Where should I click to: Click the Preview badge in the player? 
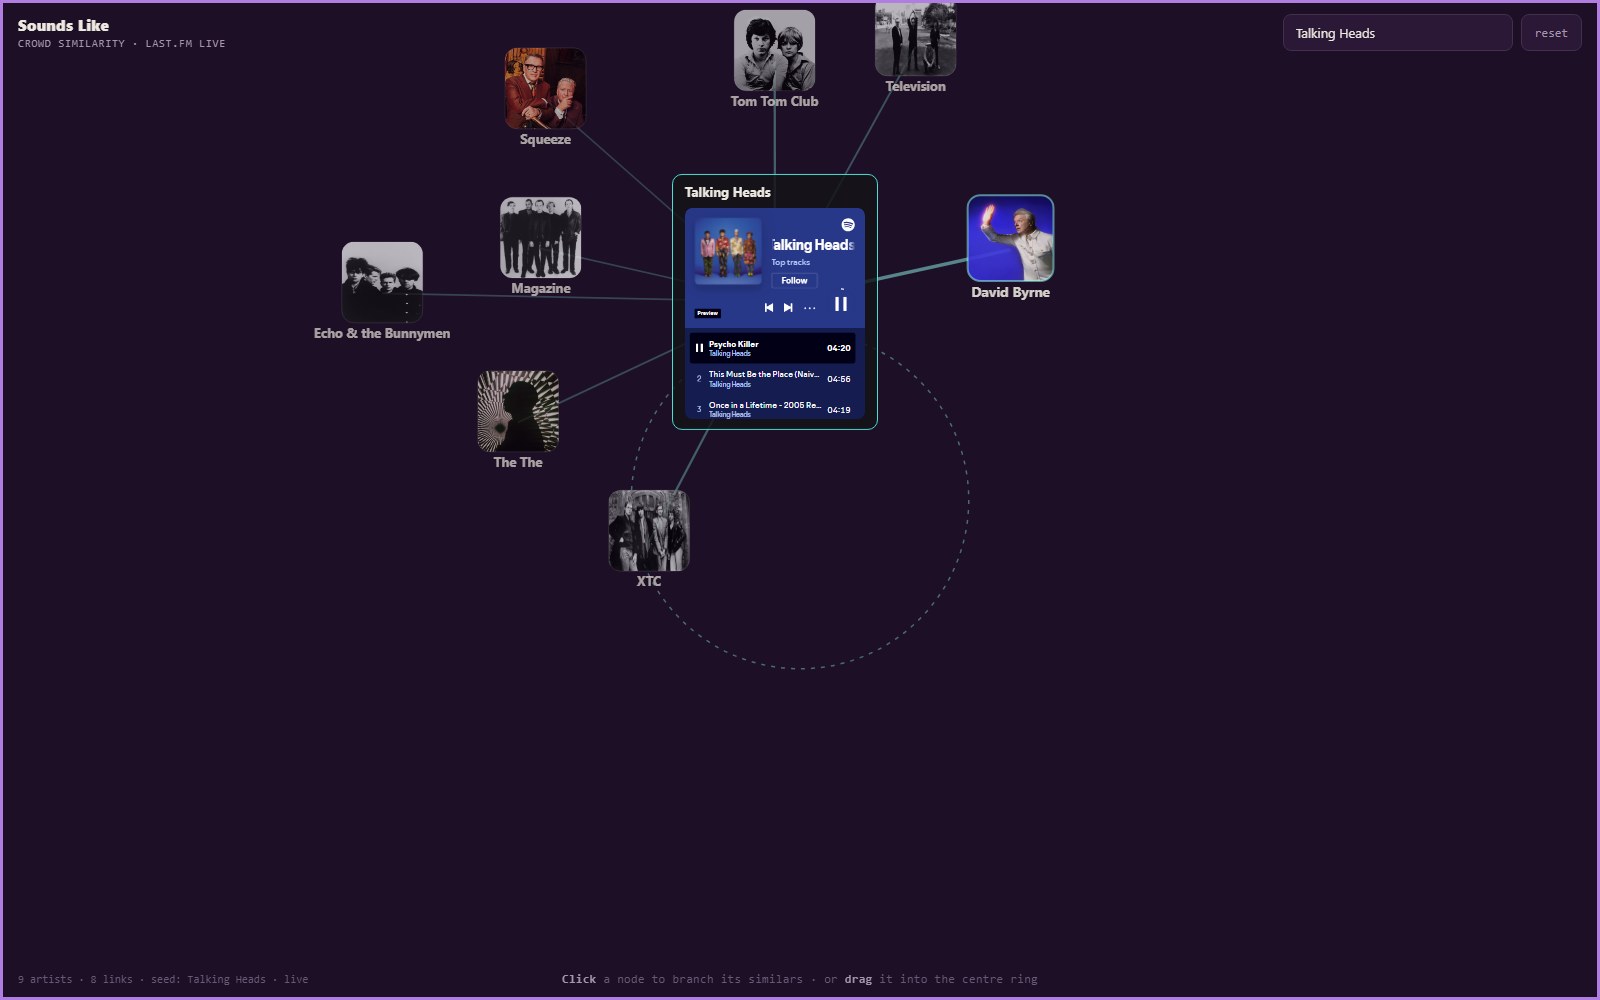click(708, 313)
